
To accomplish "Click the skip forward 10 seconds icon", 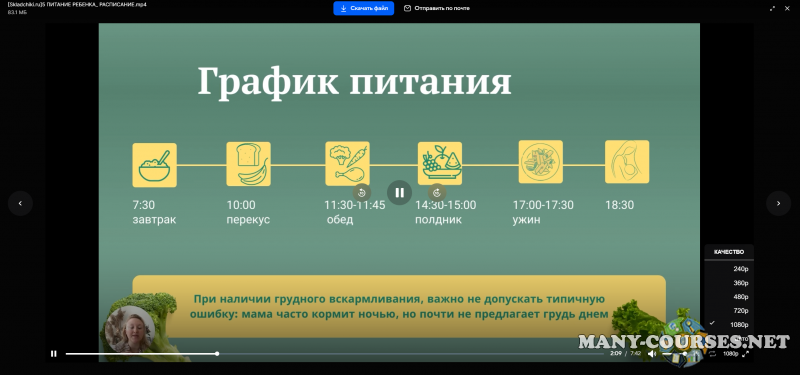I will (437, 192).
